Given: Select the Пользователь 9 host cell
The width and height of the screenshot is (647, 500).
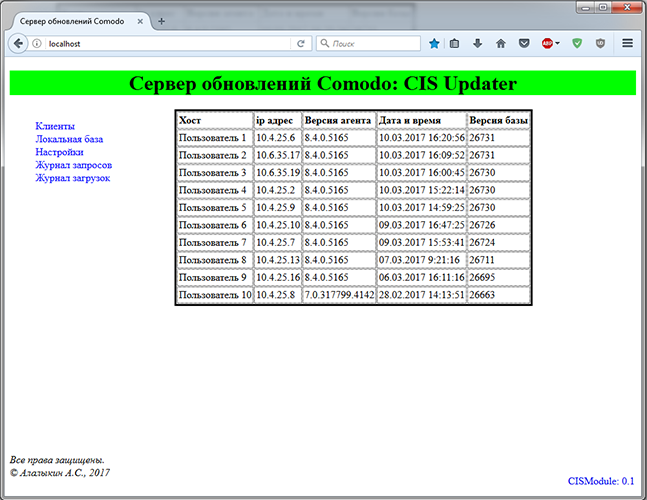Looking at the screenshot, I should pos(215,278).
